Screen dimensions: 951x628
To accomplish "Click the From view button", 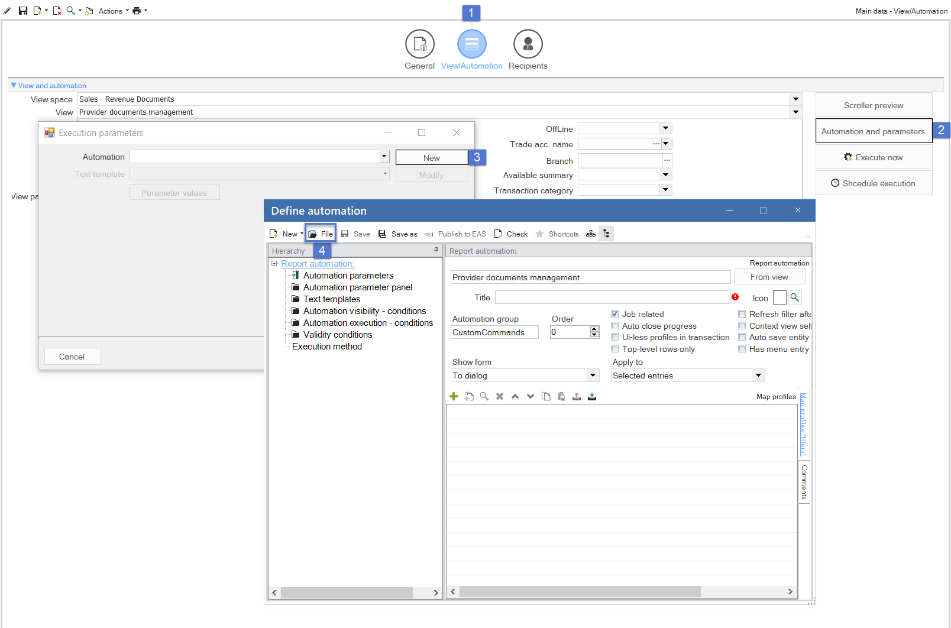I will 769,277.
